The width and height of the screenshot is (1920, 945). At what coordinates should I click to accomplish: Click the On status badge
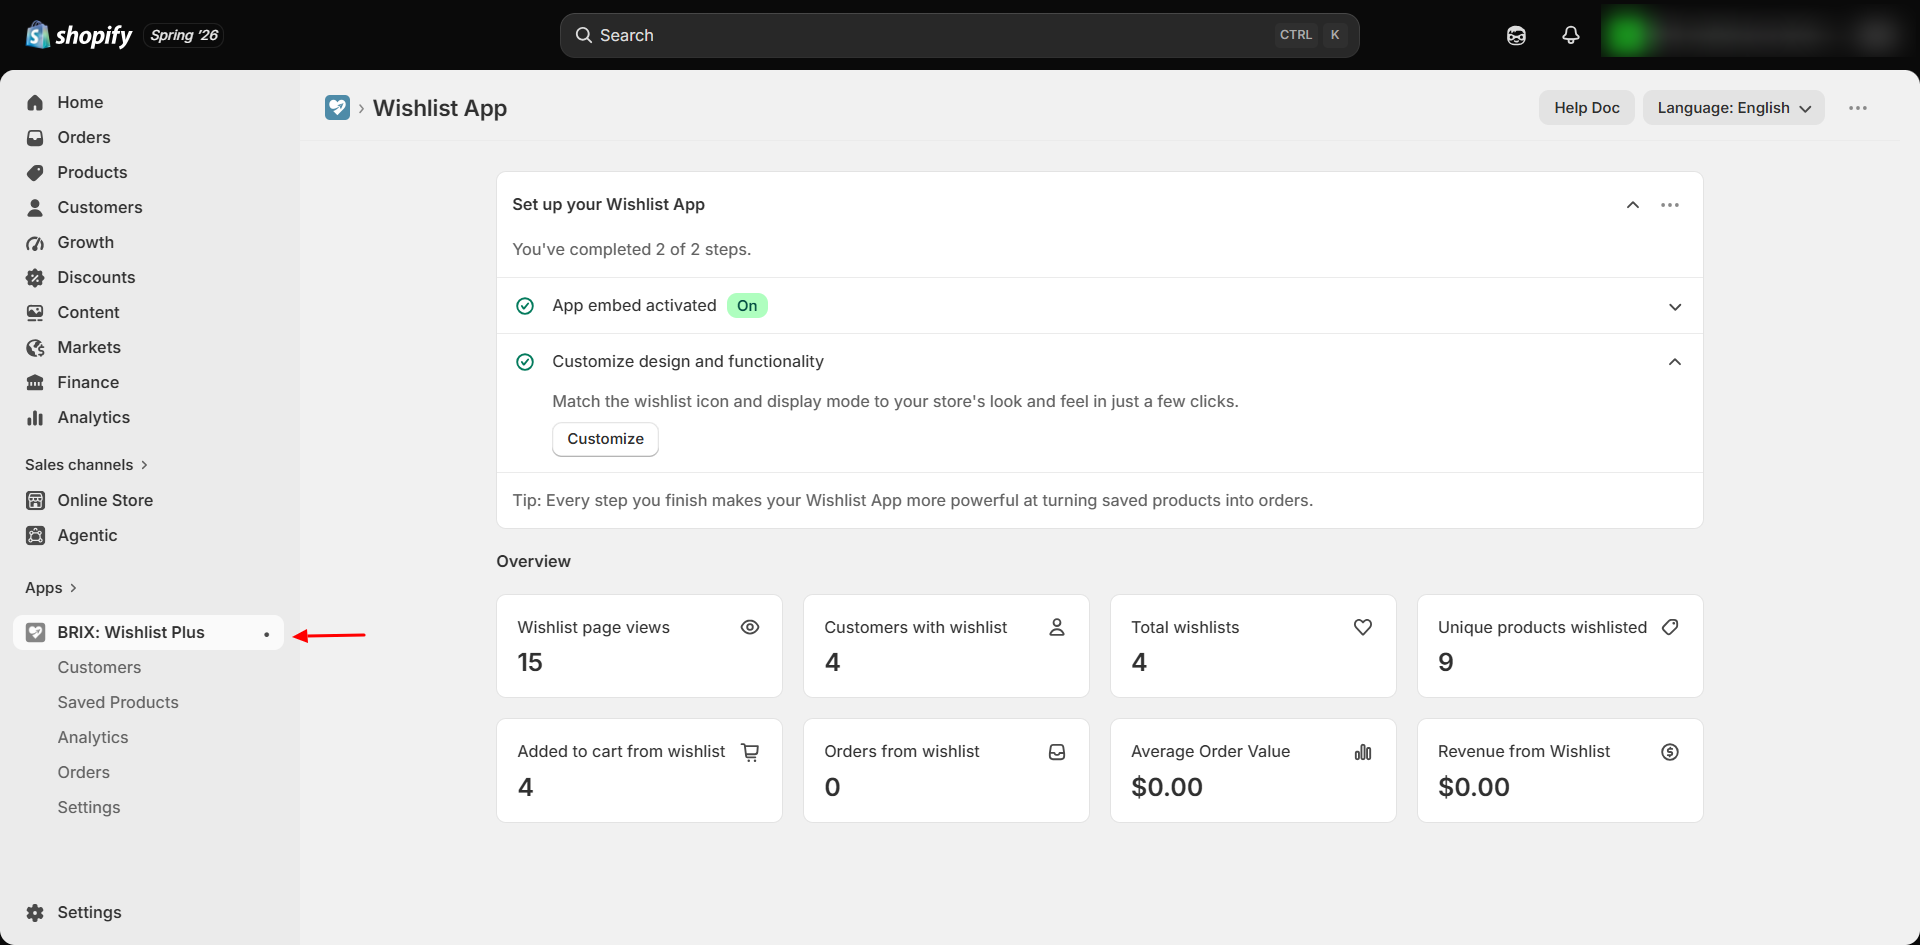[747, 306]
